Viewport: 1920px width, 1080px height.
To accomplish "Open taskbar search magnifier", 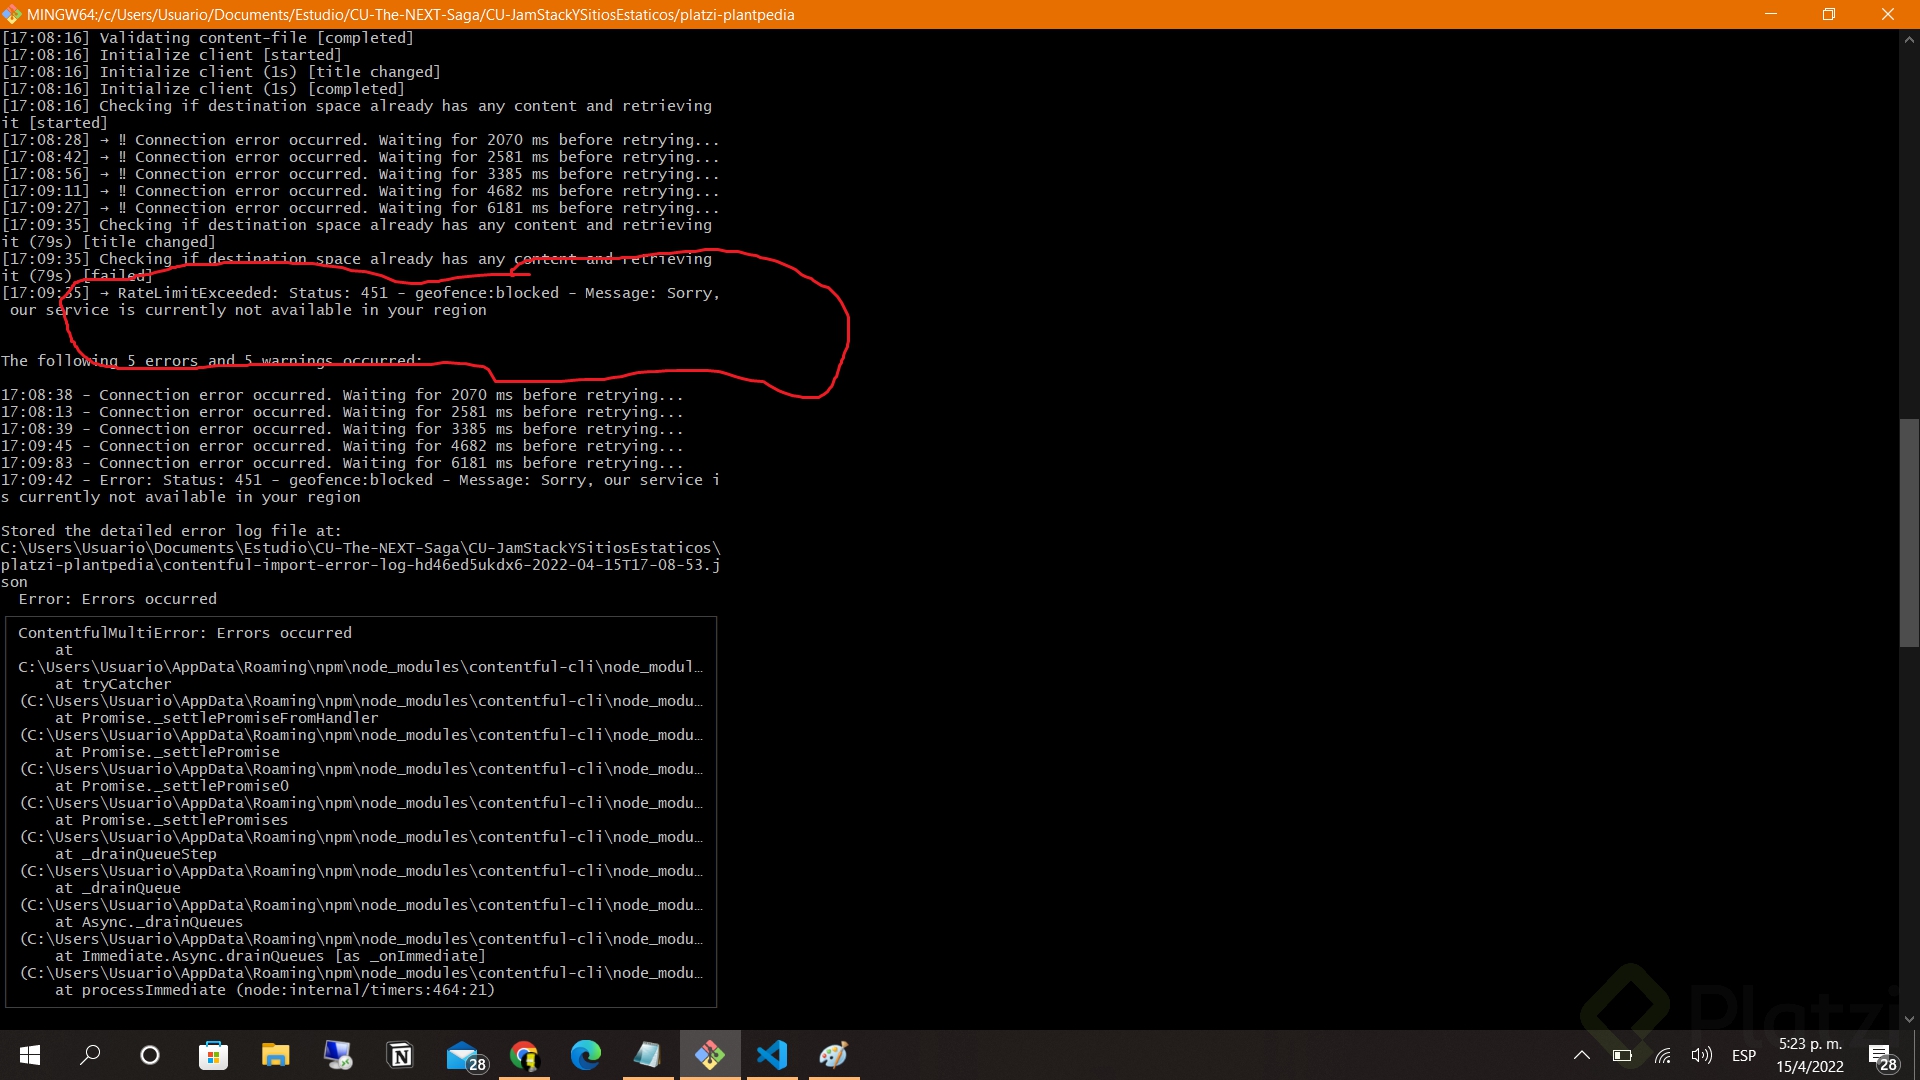I will tap(90, 1055).
